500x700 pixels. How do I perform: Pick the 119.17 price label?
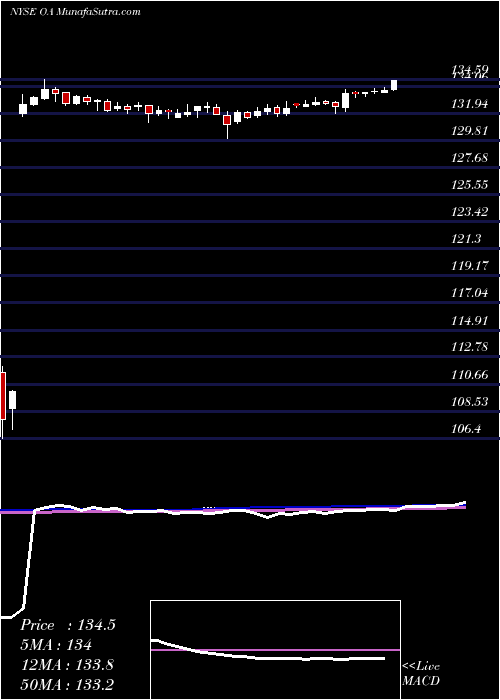(x=470, y=266)
